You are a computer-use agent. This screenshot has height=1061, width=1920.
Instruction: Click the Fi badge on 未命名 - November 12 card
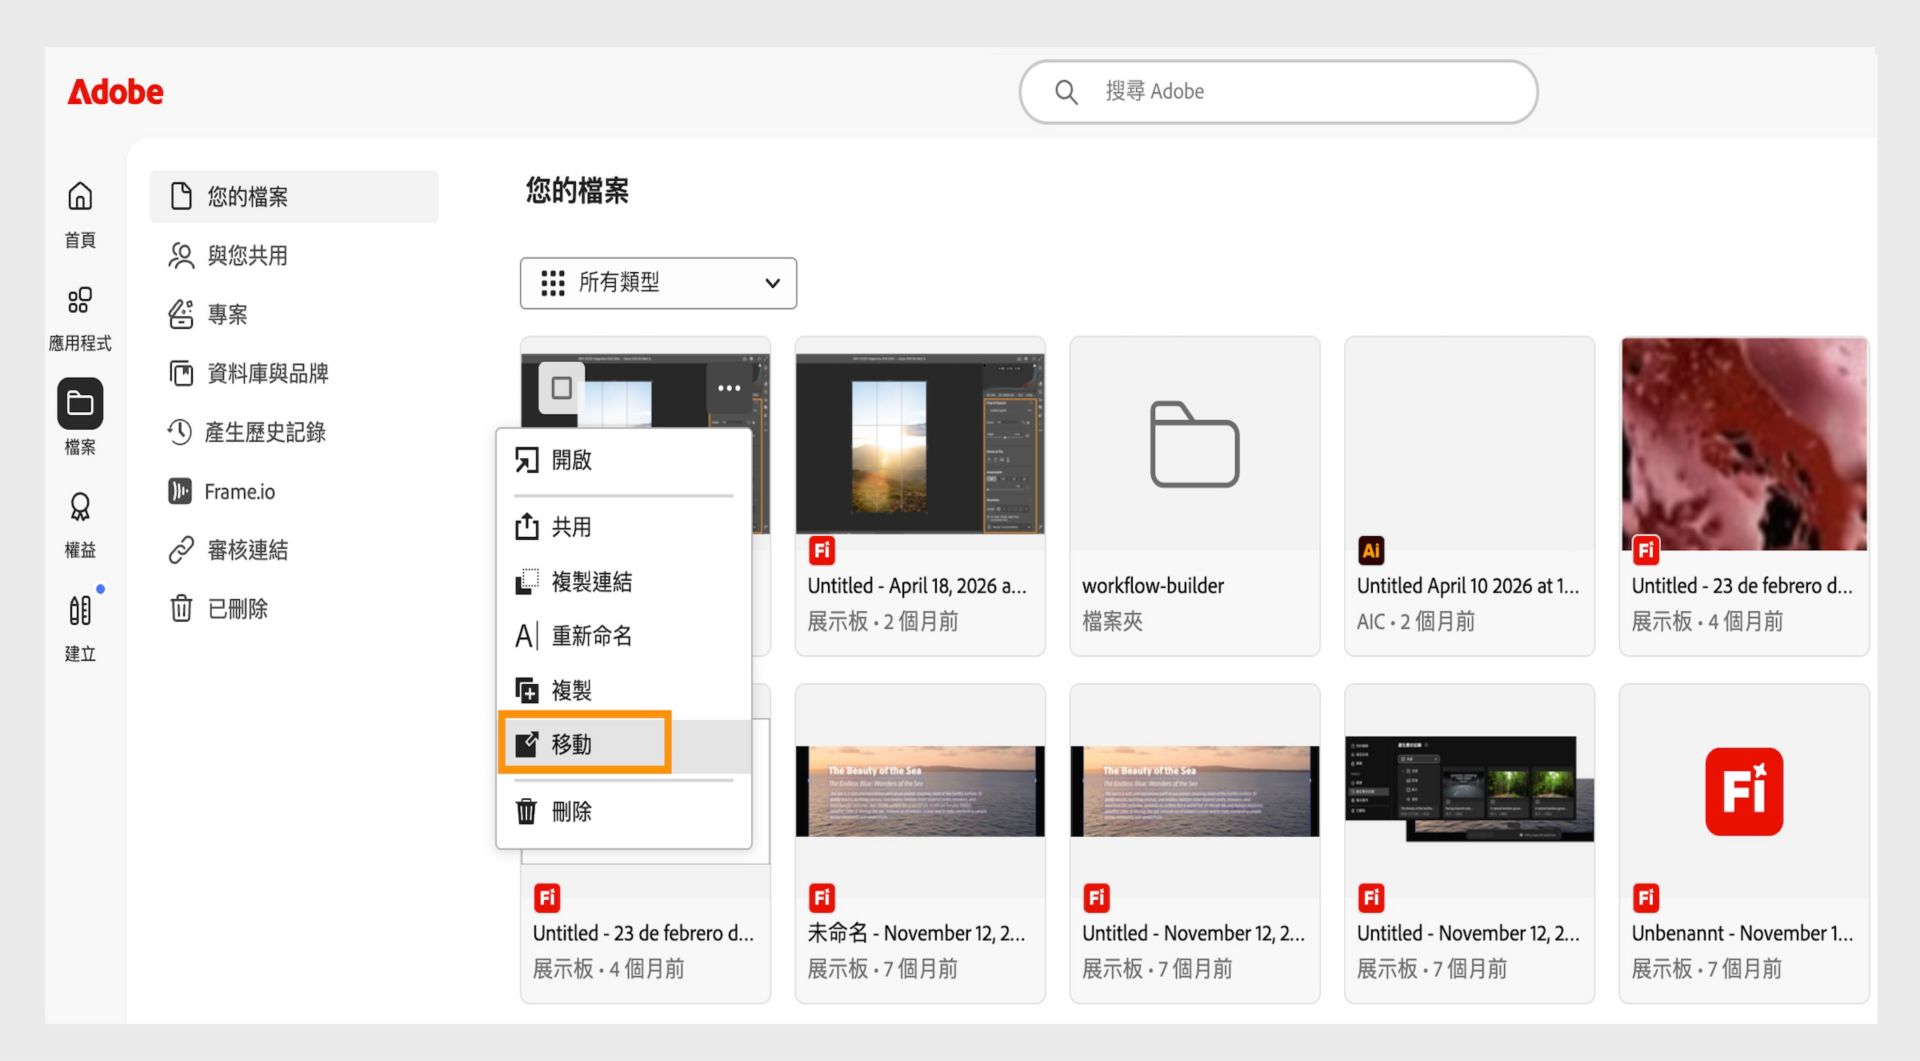click(x=822, y=898)
